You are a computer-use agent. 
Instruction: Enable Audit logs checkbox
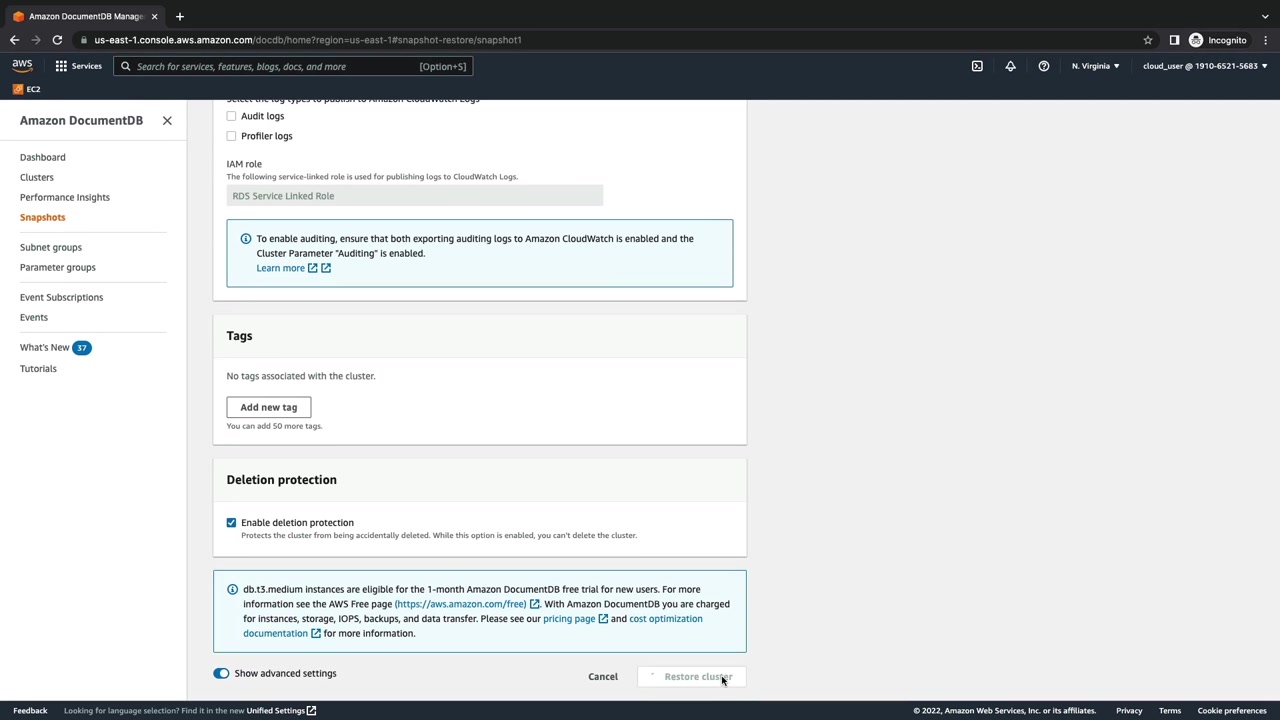point(232,116)
